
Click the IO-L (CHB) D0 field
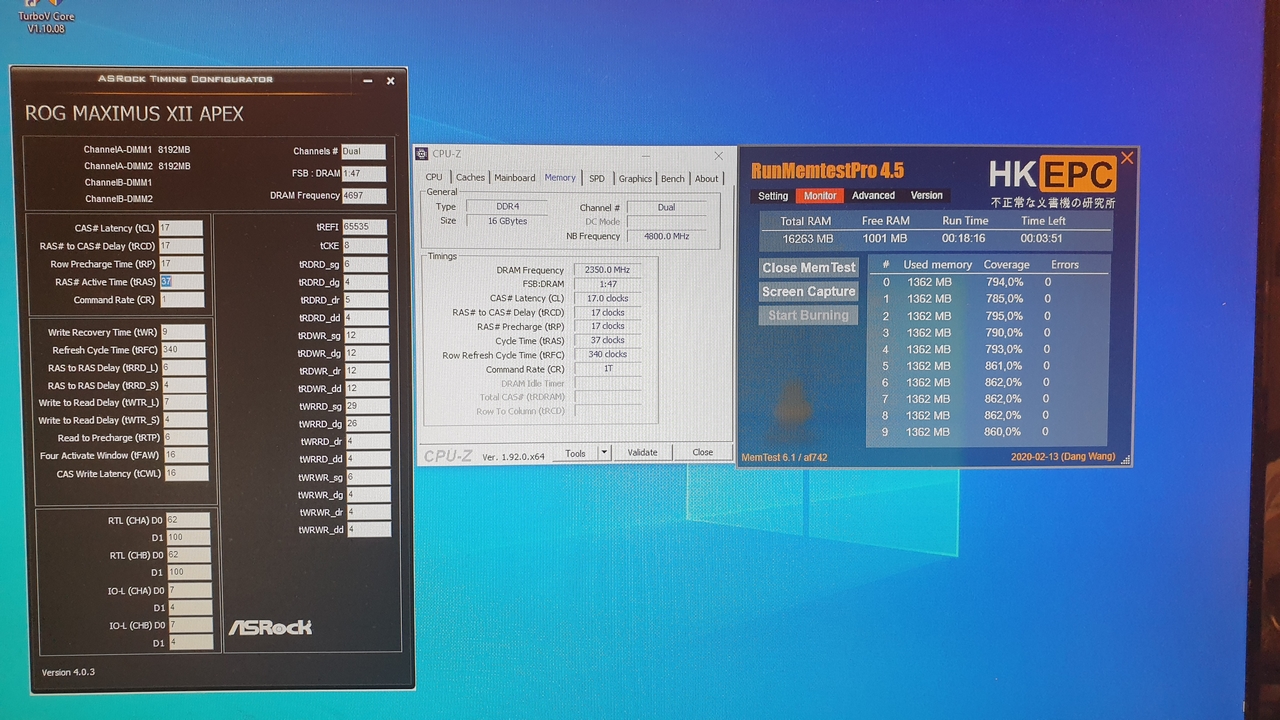[190, 625]
